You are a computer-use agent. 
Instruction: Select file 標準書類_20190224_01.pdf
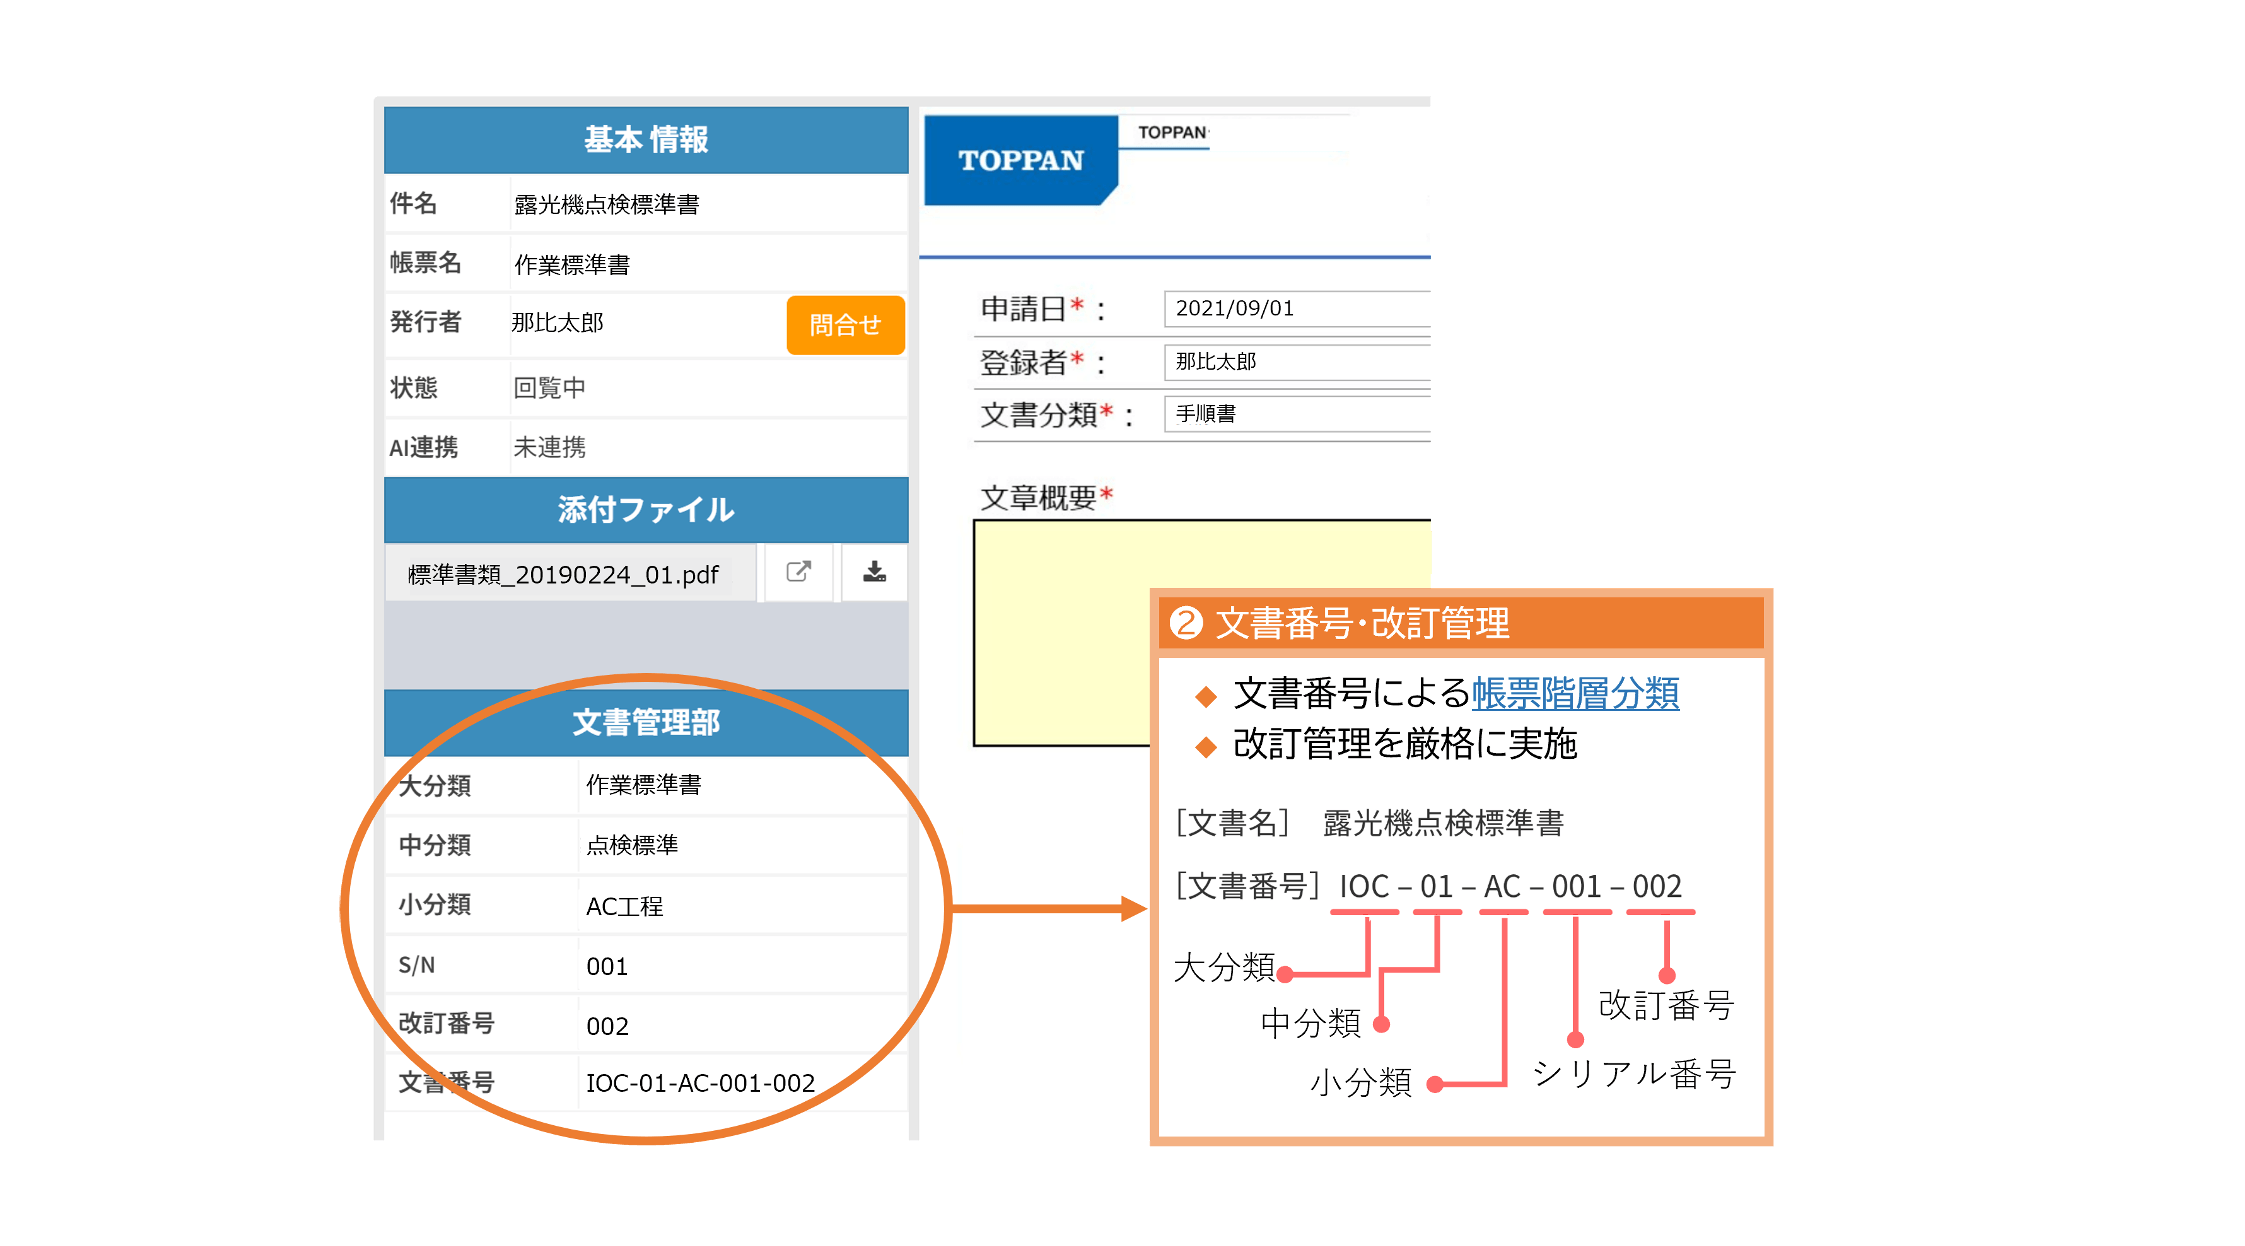pyautogui.click(x=563, y=575)
